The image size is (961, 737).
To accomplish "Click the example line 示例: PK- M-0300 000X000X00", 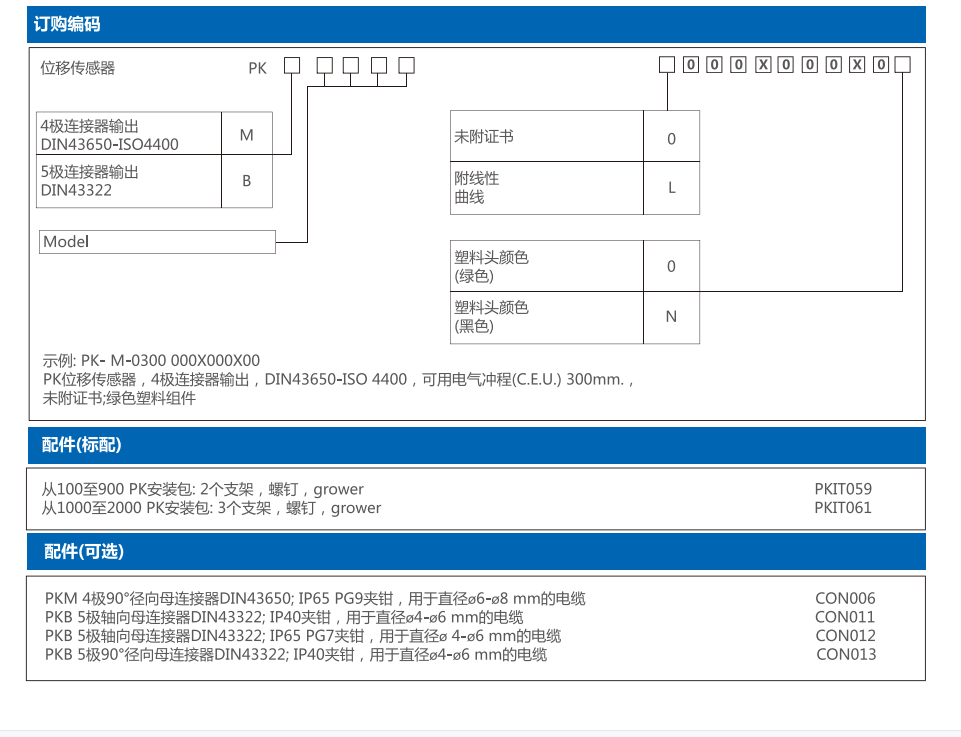I will pos(151,360).
